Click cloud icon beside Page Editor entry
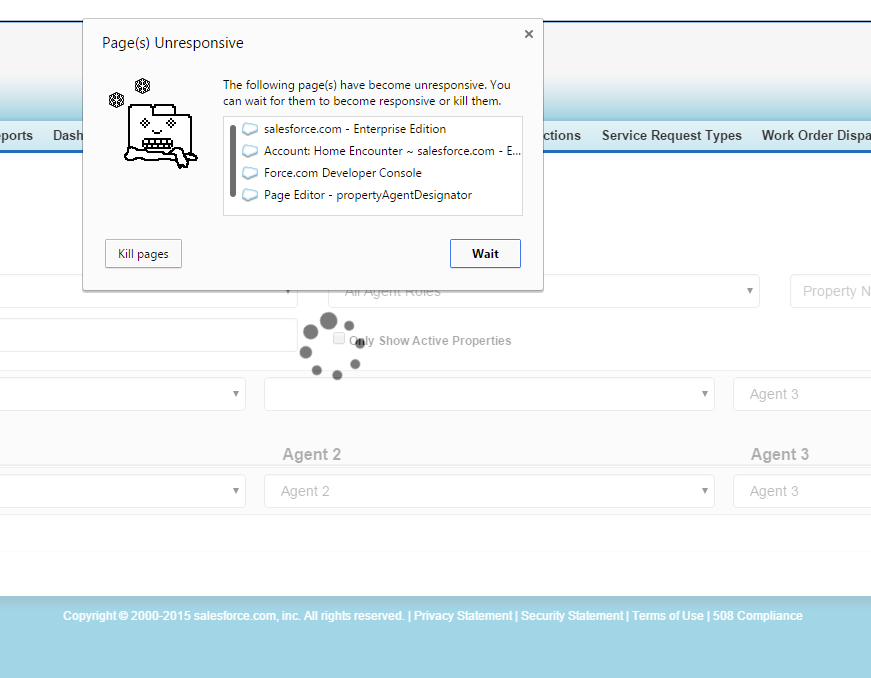This screenshot has height=678, width=871. pyautogui.click(x=250, y=195)
